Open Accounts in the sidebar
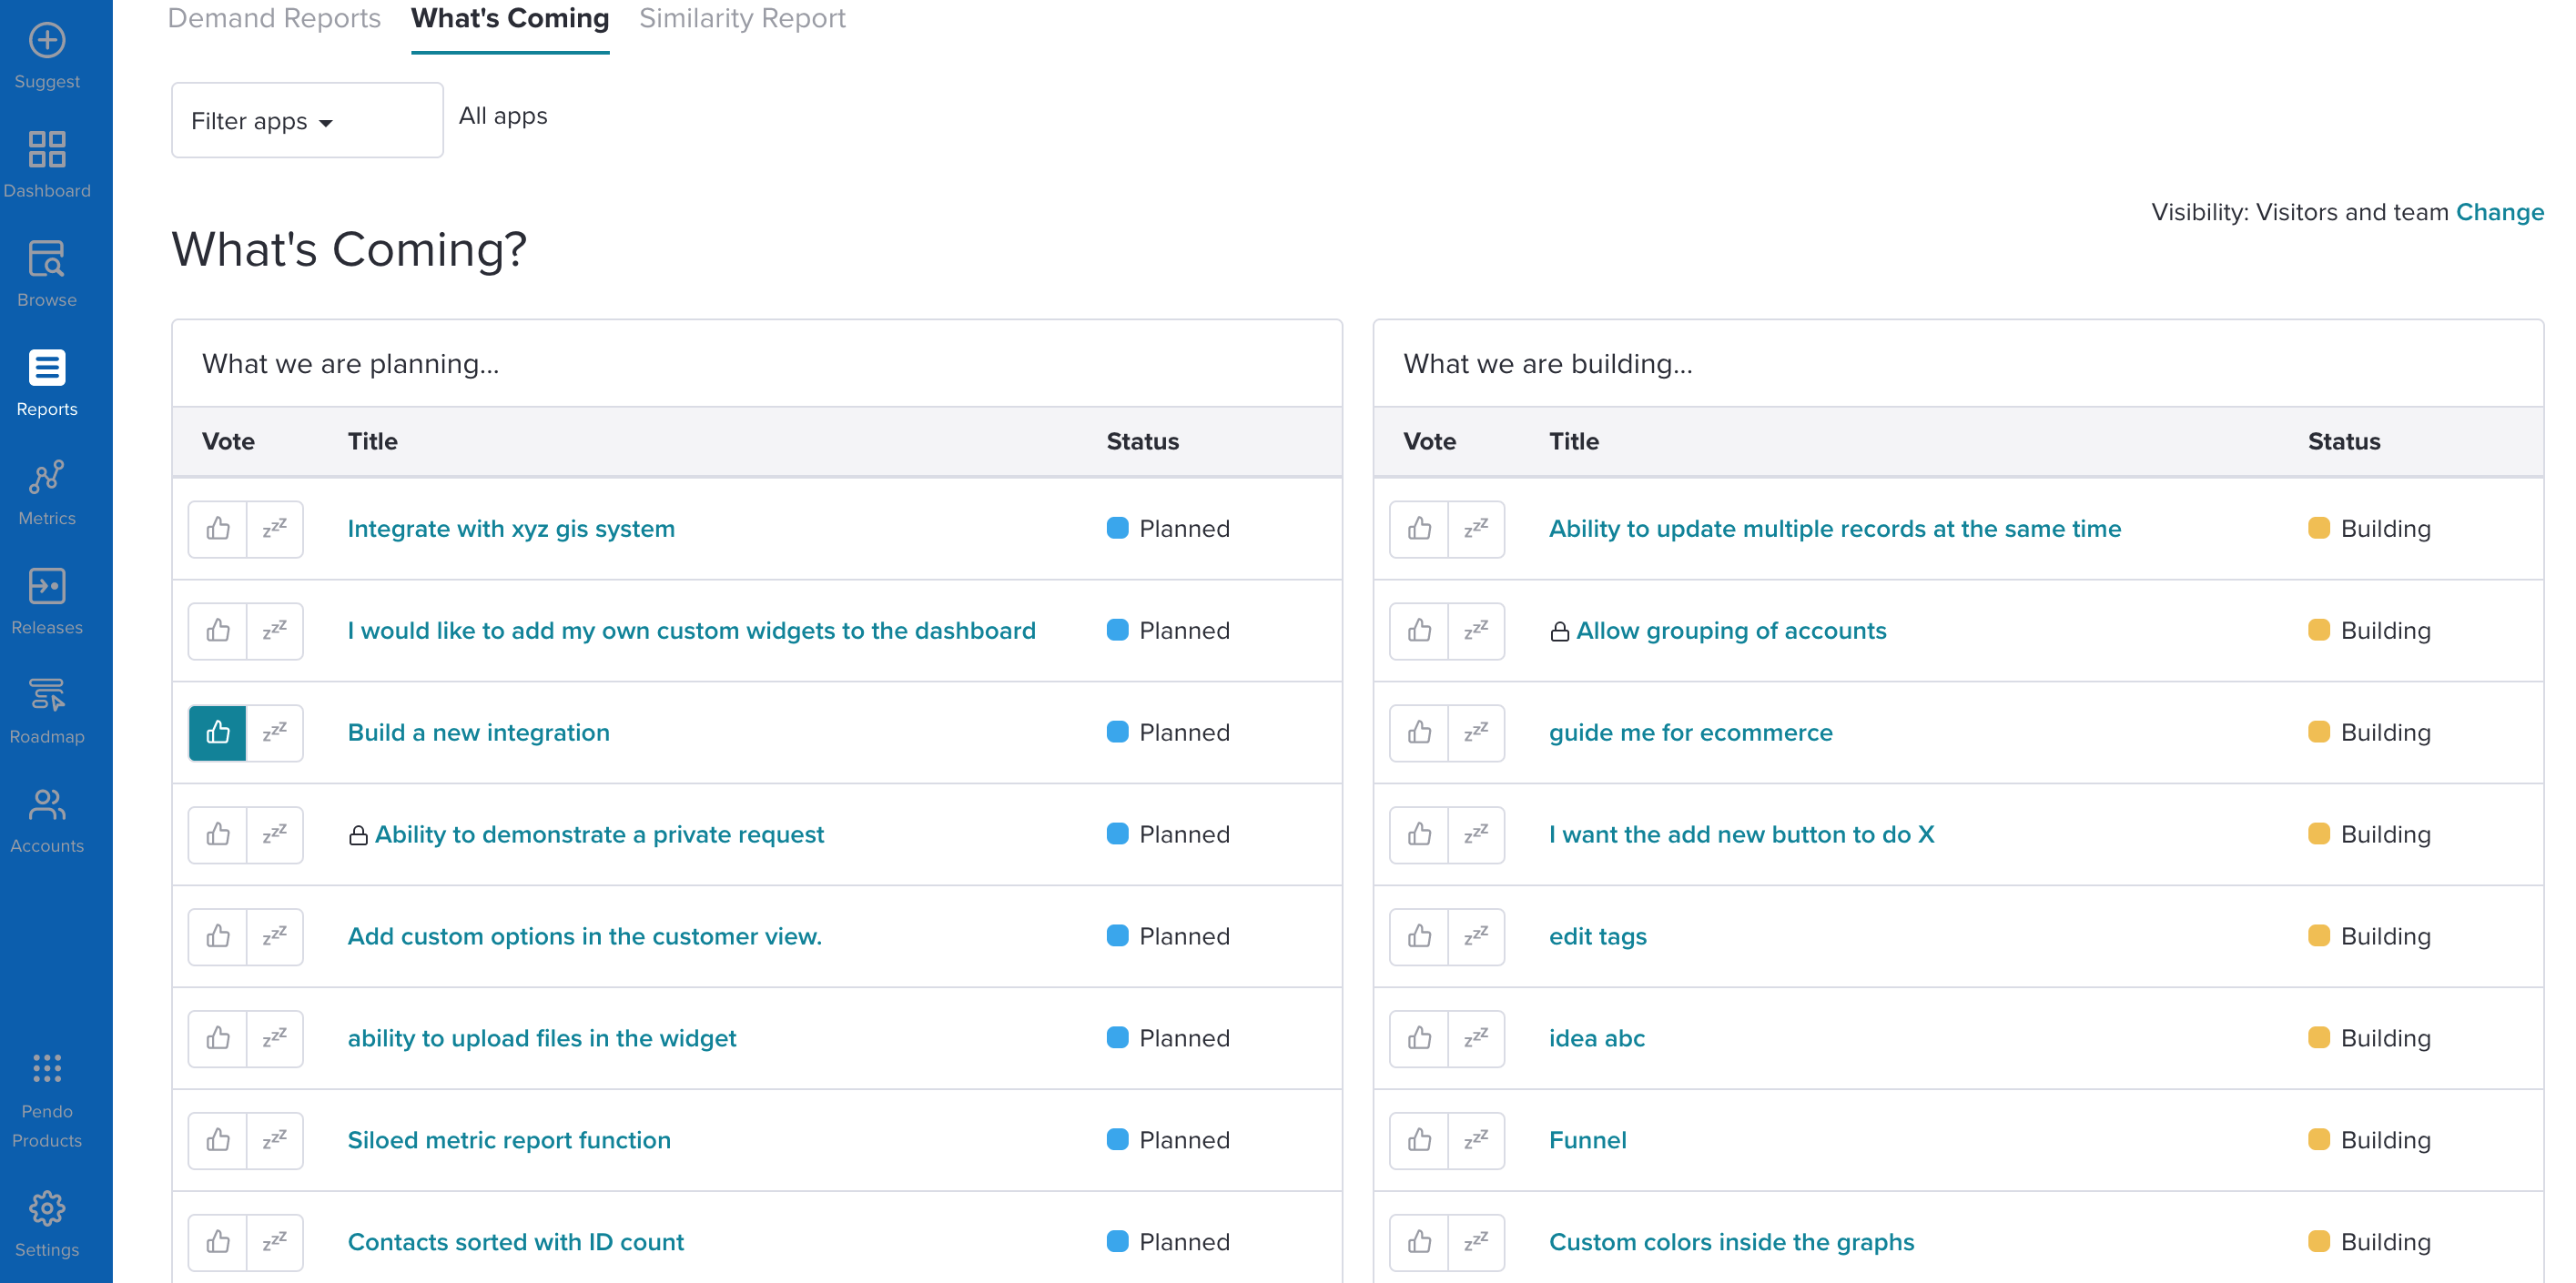Viewport: 2576px width, 1283px height. point(47,819)
